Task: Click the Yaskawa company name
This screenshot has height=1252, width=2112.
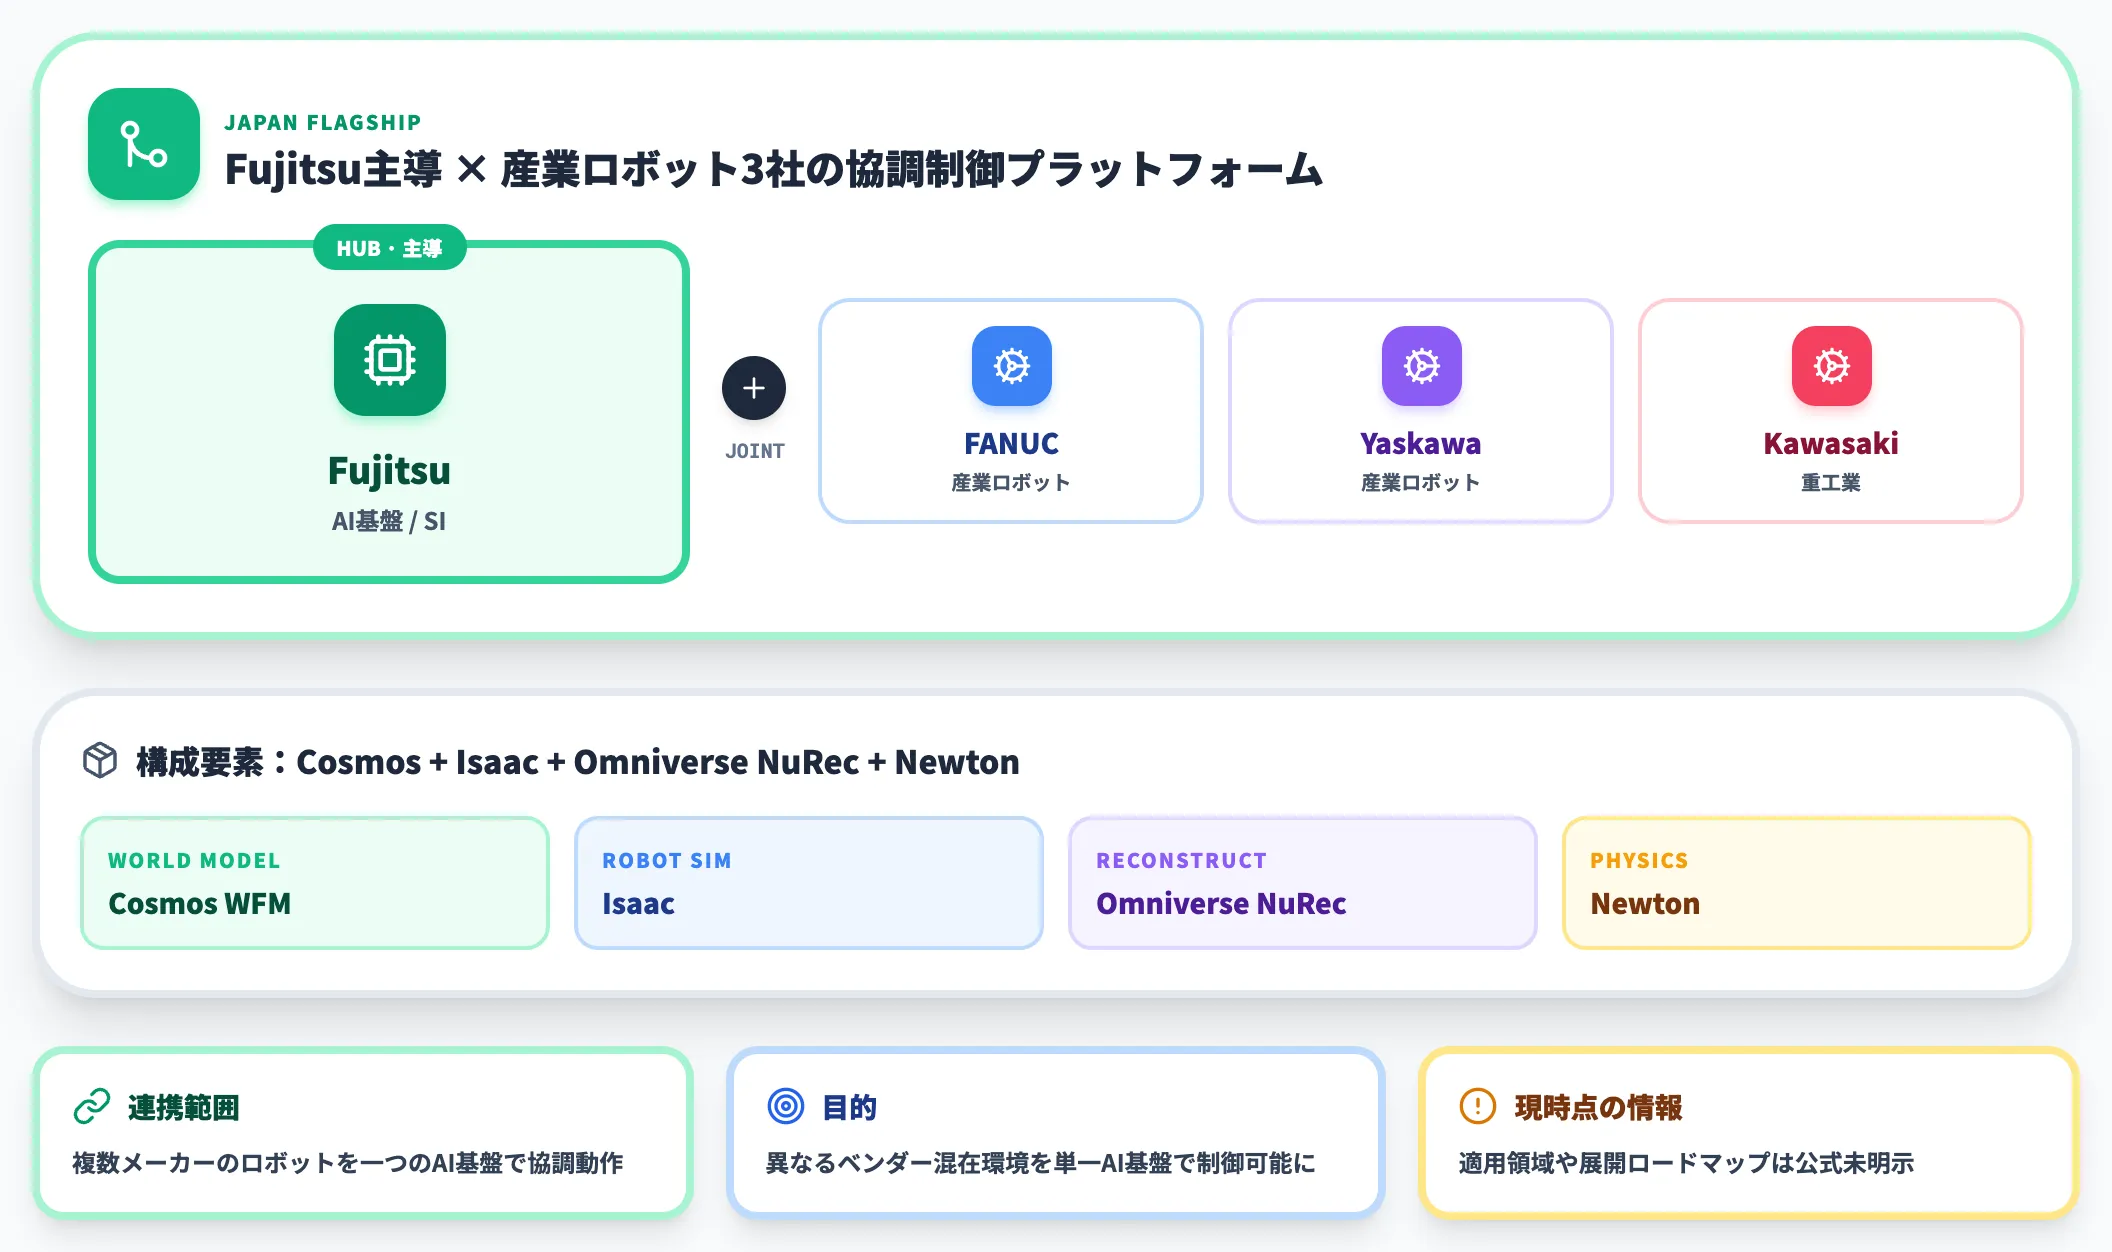Action: [x=1421, y=443]
